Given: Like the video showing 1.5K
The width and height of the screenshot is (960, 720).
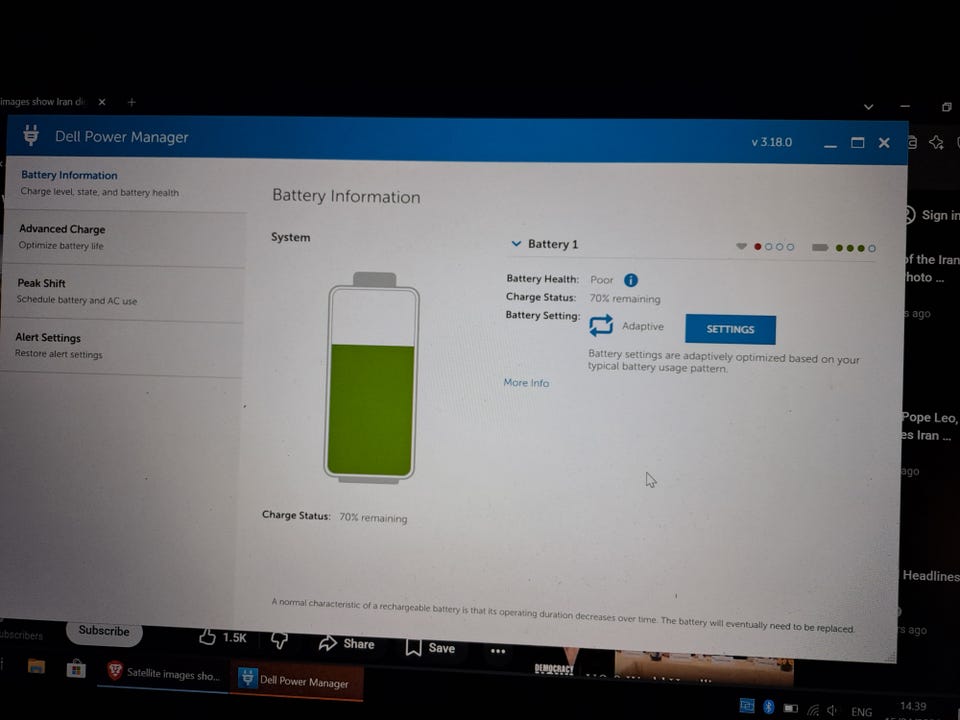Looking at the screenshot, I should tap(223, 637).
